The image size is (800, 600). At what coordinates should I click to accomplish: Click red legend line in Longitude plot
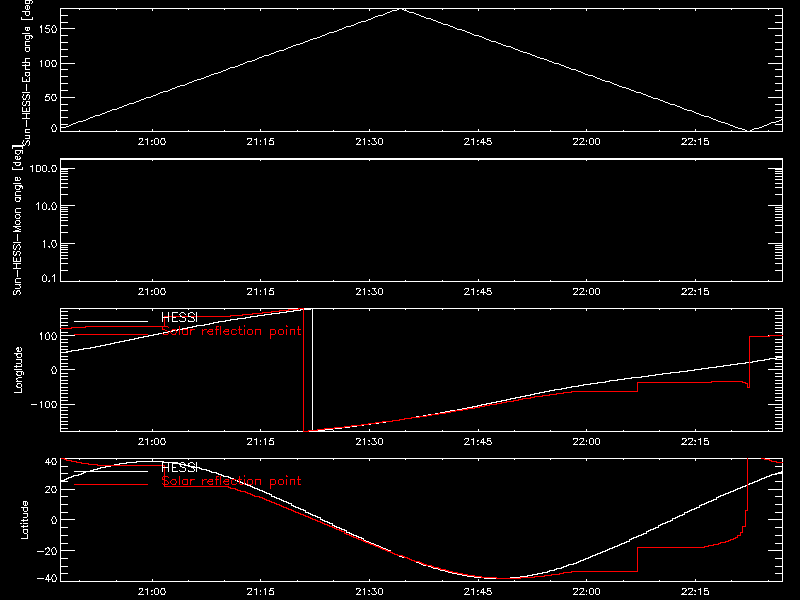[x=111, y=335]
